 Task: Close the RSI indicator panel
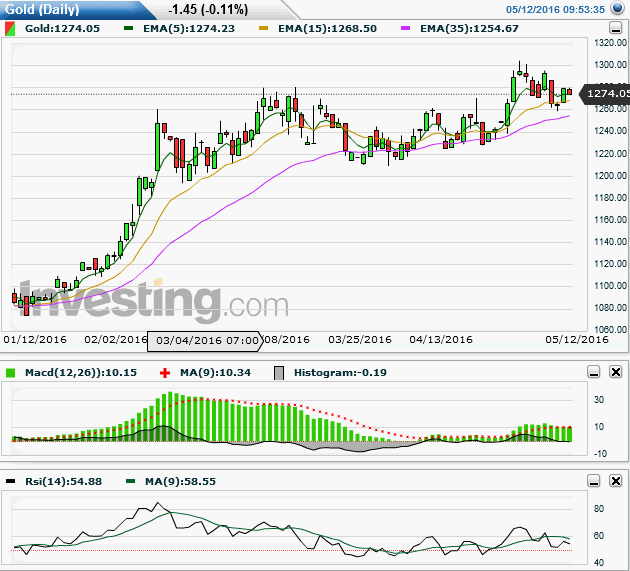tap(616, 481)
